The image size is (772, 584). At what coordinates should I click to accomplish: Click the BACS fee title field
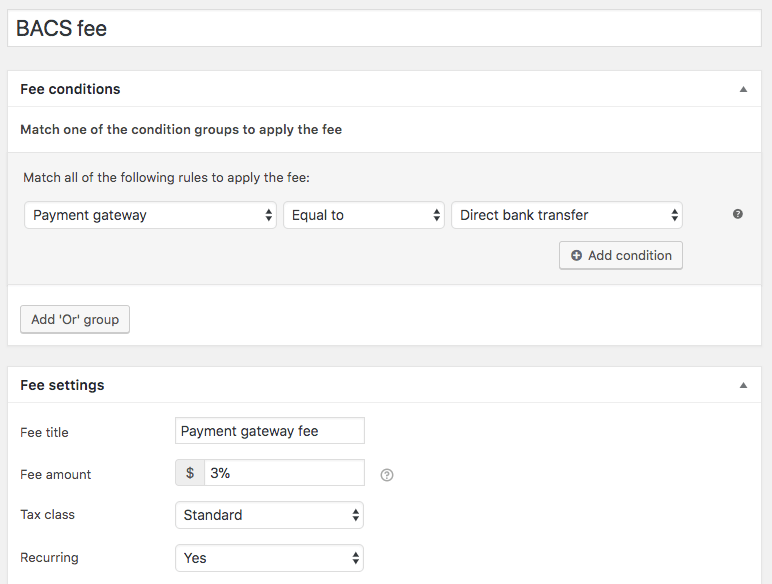[x=385, y=28]
